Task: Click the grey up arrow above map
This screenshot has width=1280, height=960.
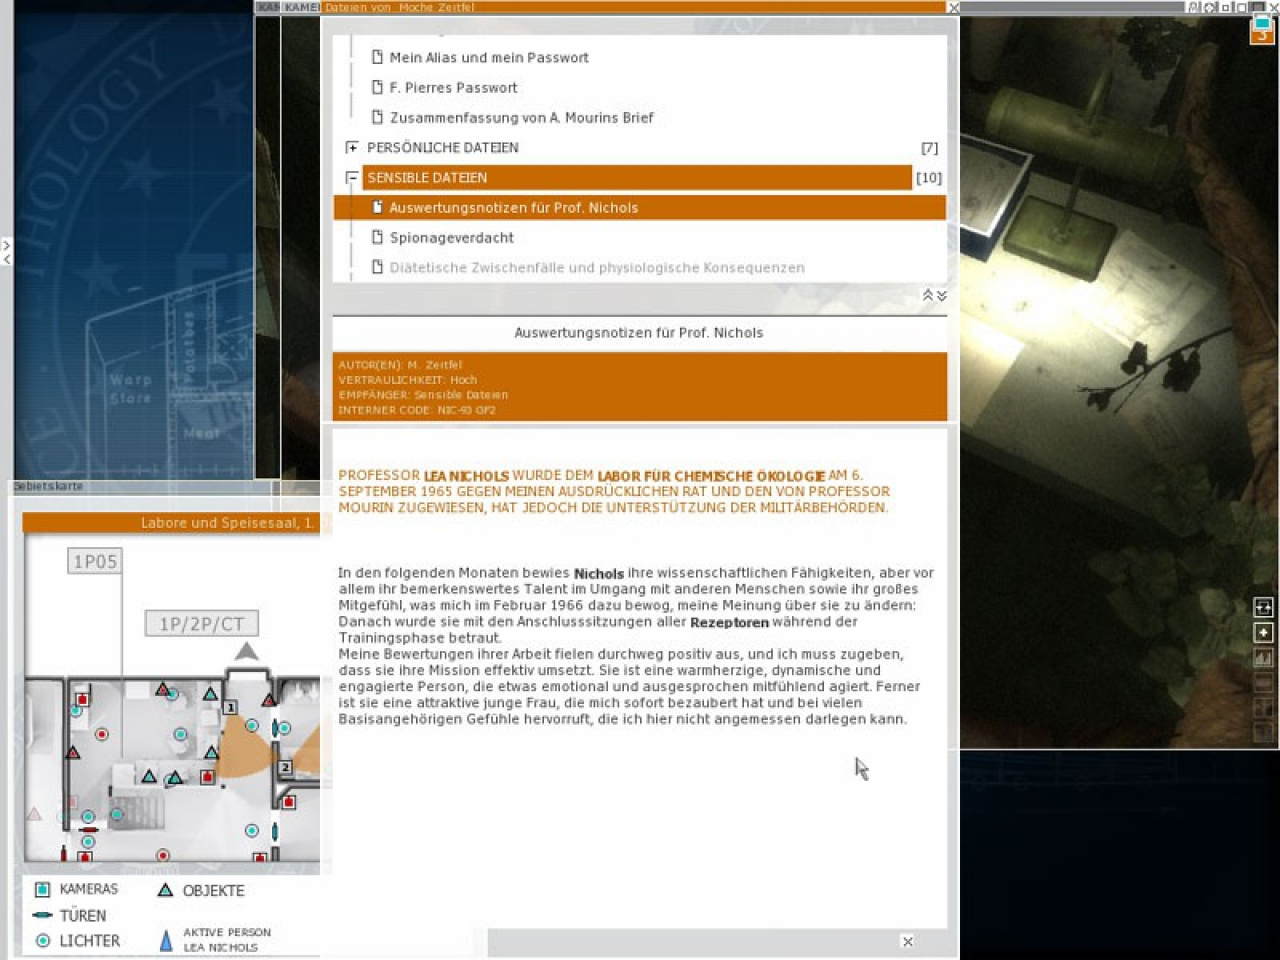Action: [246, 652]
